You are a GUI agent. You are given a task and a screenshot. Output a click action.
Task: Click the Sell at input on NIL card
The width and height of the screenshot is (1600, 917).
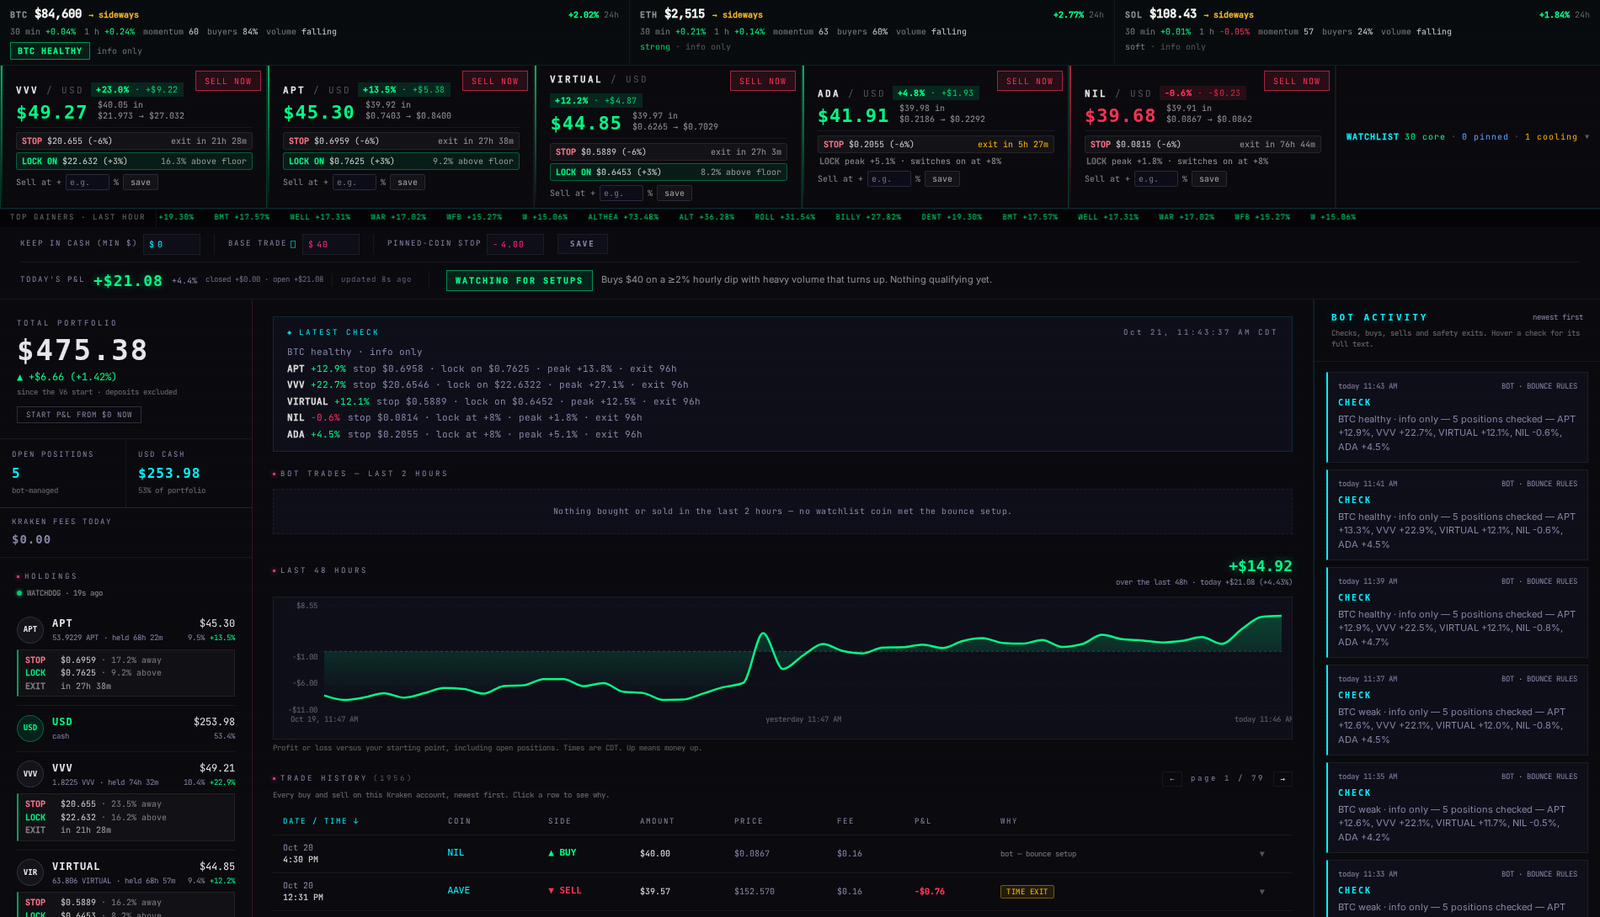(x=1155, y=179)
